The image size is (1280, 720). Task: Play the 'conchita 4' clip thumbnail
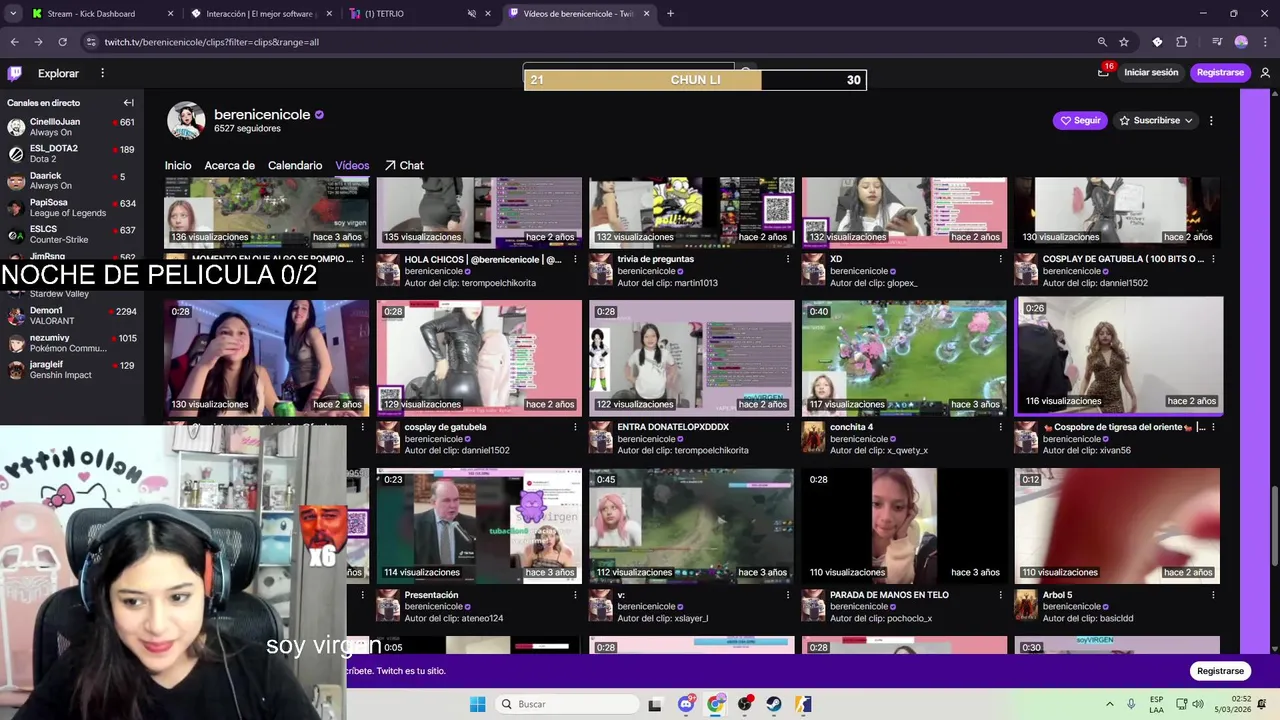[904, 358]
